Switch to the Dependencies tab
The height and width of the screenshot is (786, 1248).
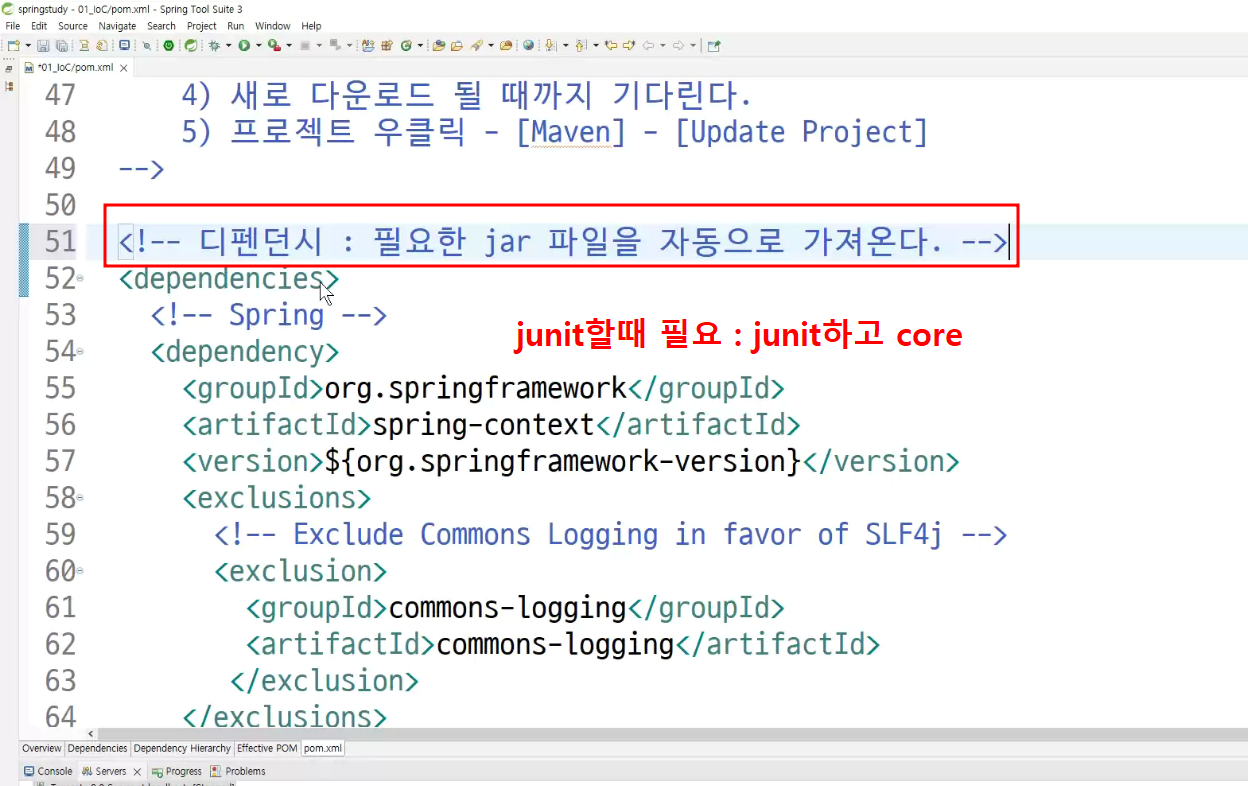pyautogui.click(x=97, y=748)
